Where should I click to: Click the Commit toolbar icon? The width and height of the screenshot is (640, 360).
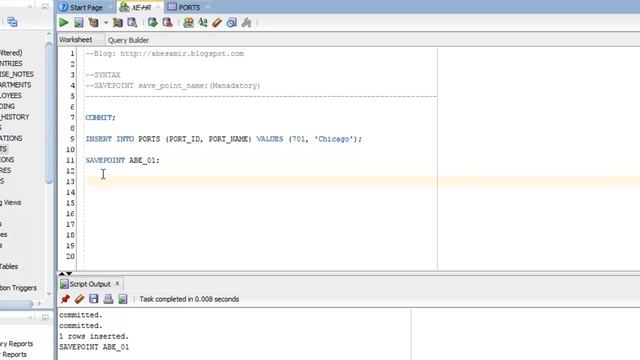point(153,22)
